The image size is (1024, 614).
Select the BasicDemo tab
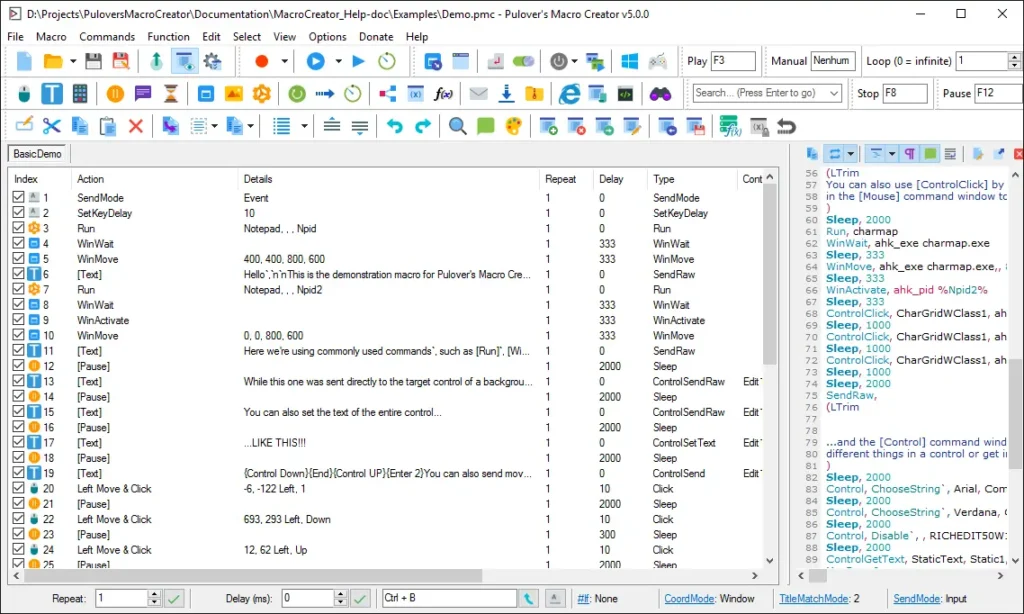coord(37,154)
